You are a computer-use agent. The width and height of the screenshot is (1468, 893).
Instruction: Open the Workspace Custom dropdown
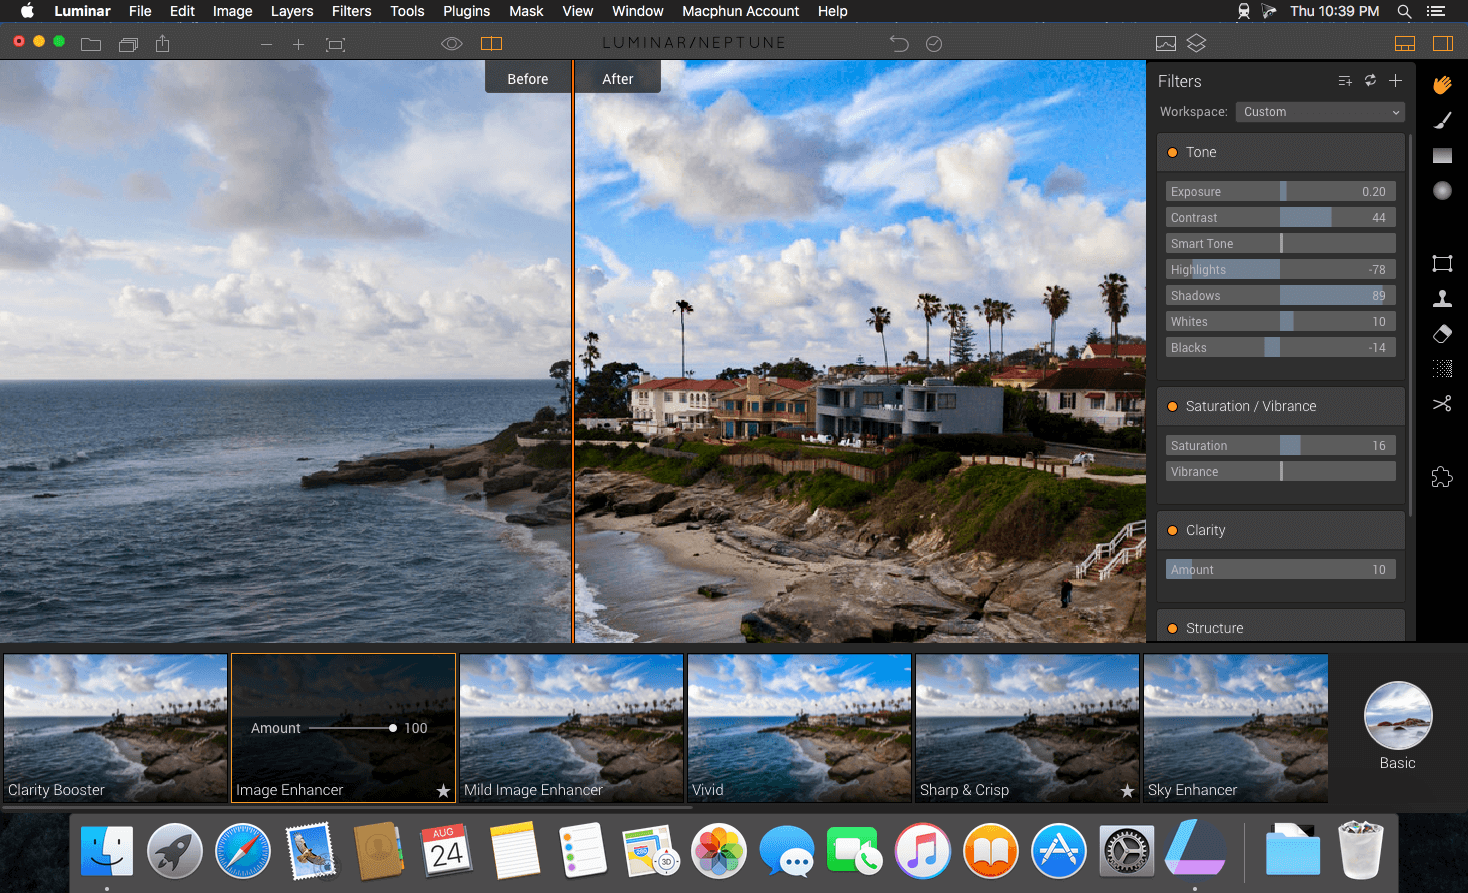pyautogui.click(x=1320, y=112)
